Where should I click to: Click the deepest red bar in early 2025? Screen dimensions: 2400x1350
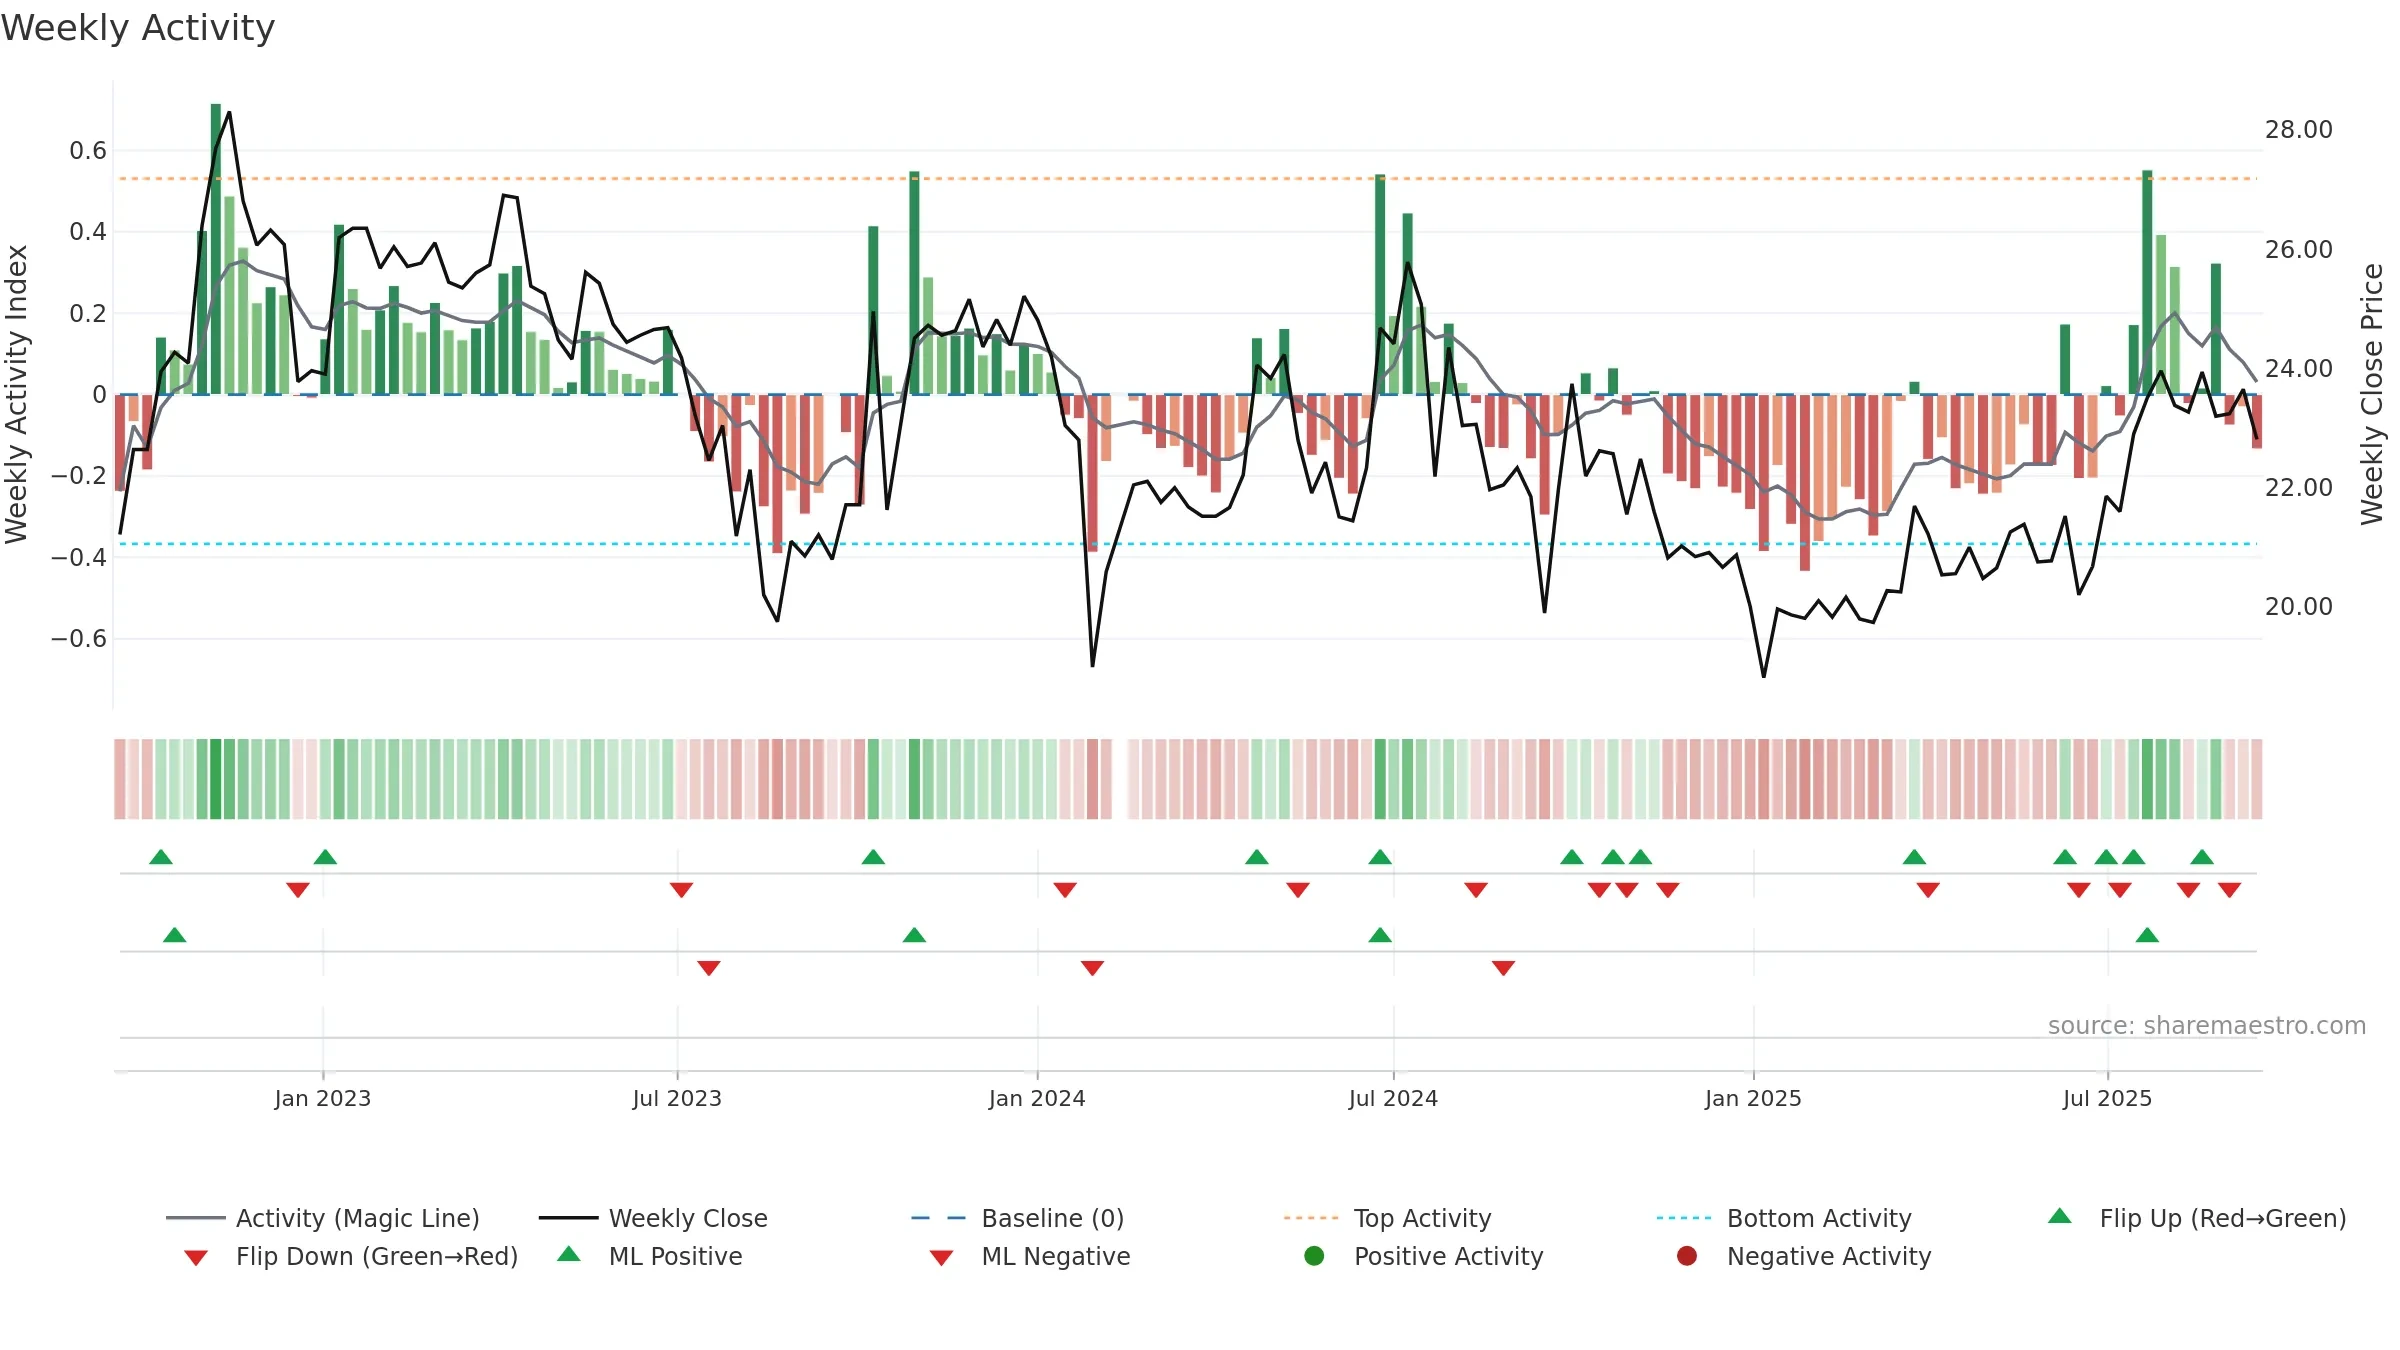(1805, 483)
